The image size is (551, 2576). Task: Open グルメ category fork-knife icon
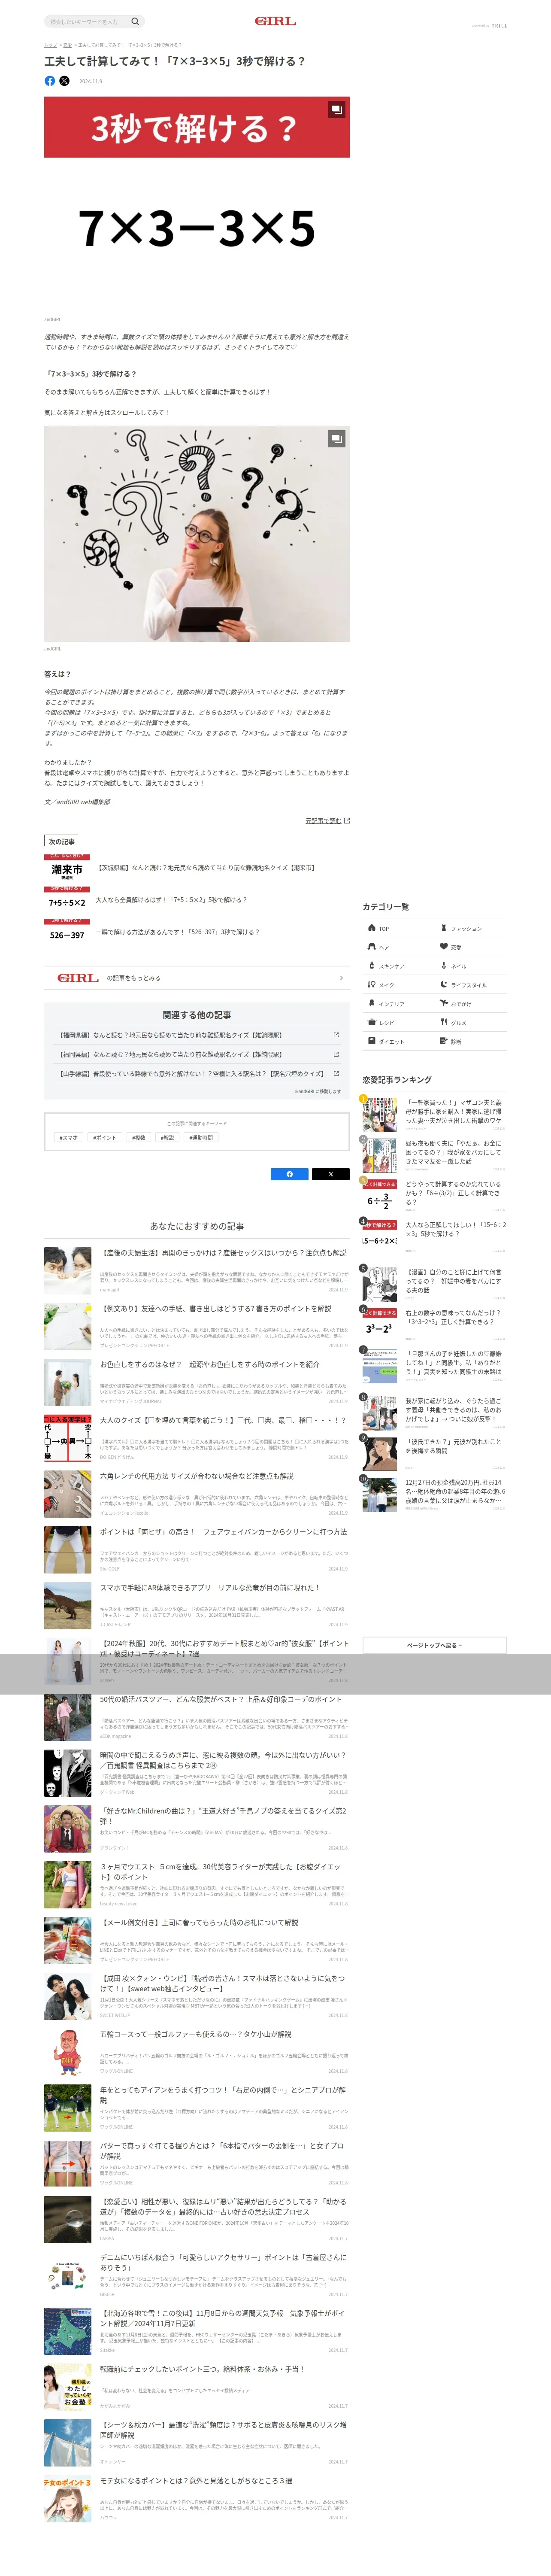point(444,1022)
